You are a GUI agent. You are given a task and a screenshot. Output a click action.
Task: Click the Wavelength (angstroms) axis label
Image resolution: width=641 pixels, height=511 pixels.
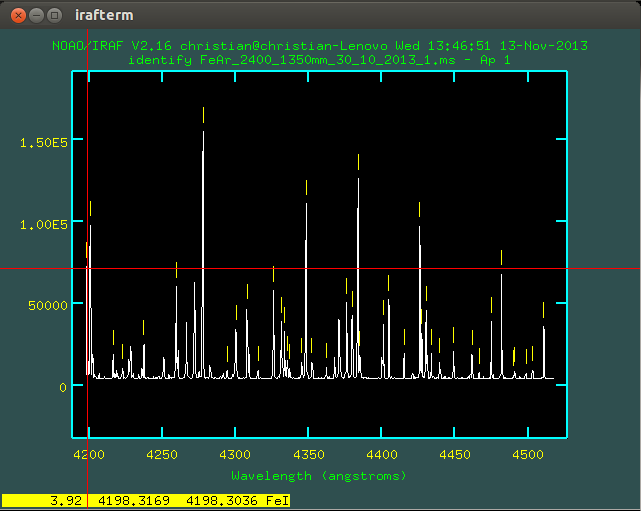(319, 475)
